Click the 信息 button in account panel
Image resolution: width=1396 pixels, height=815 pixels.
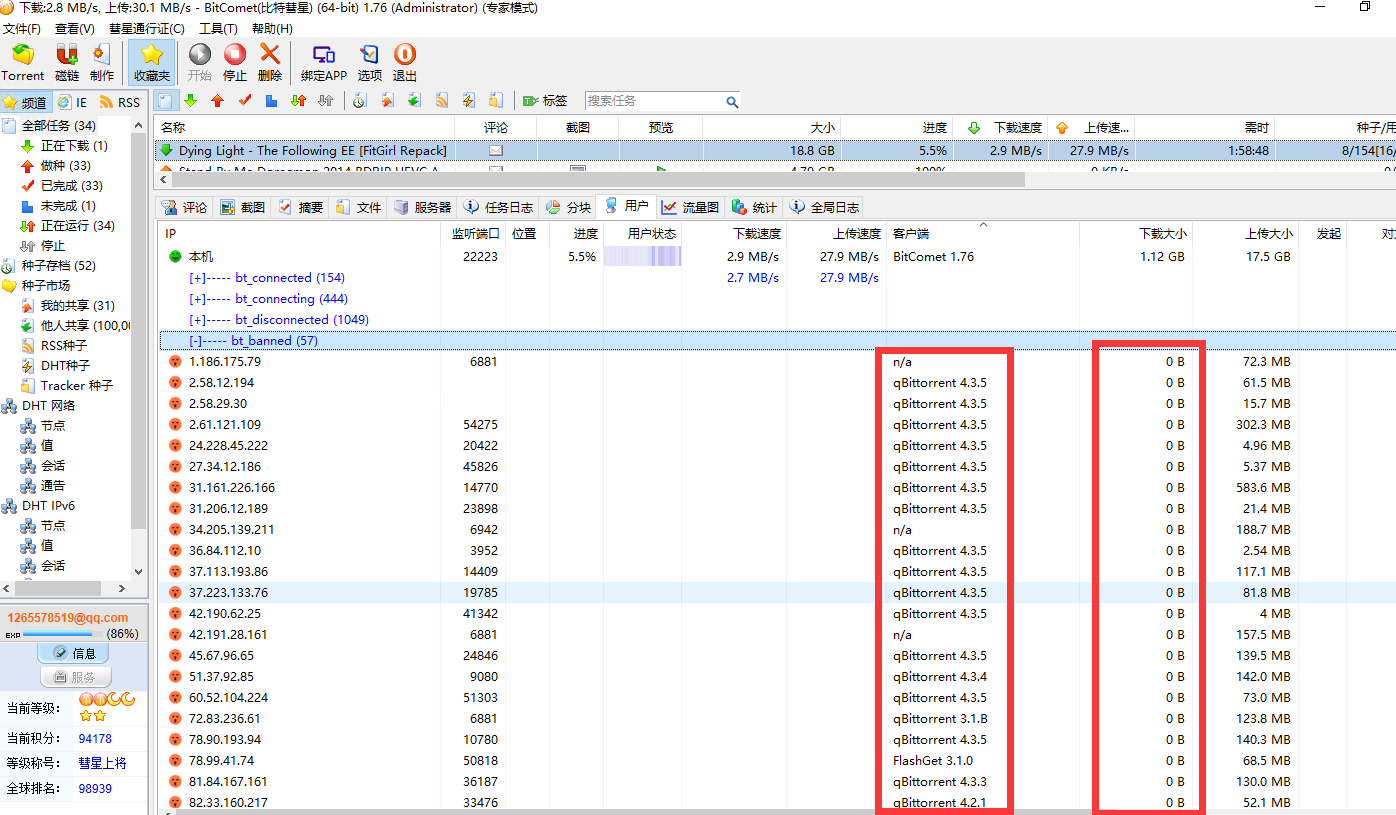(x=73, y=653)
